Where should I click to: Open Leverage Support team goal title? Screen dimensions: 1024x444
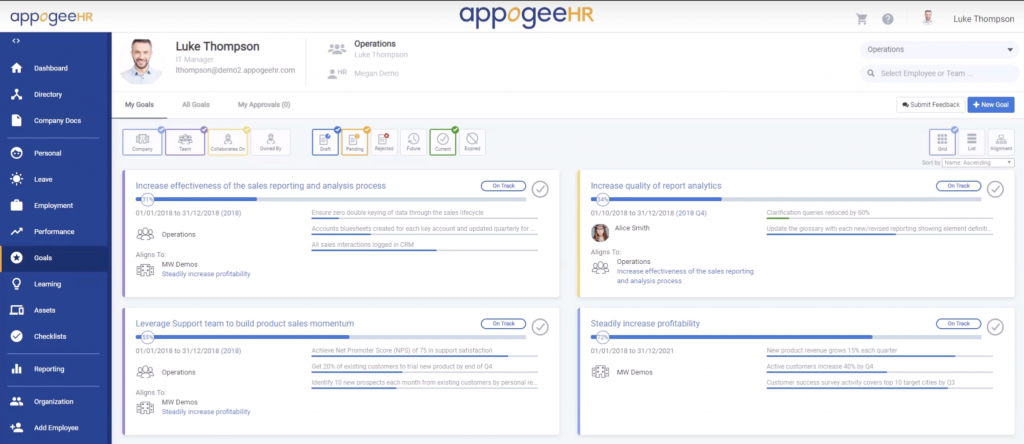(245, 323)
